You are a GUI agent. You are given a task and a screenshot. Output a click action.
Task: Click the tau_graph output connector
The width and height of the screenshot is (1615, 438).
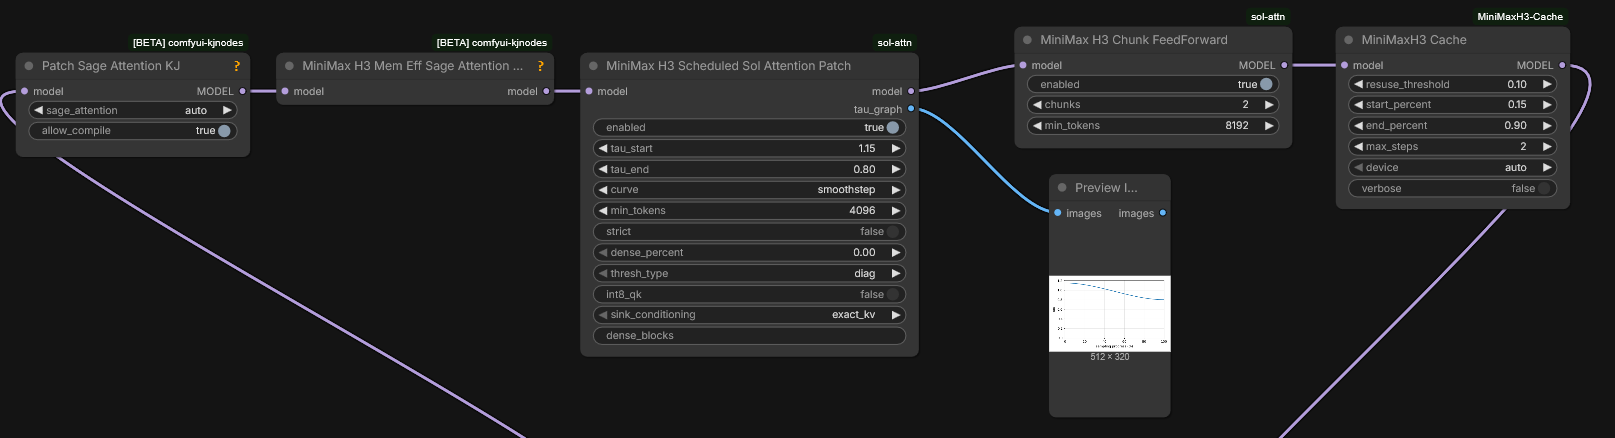pyautogui.click(x=911, y=109)
